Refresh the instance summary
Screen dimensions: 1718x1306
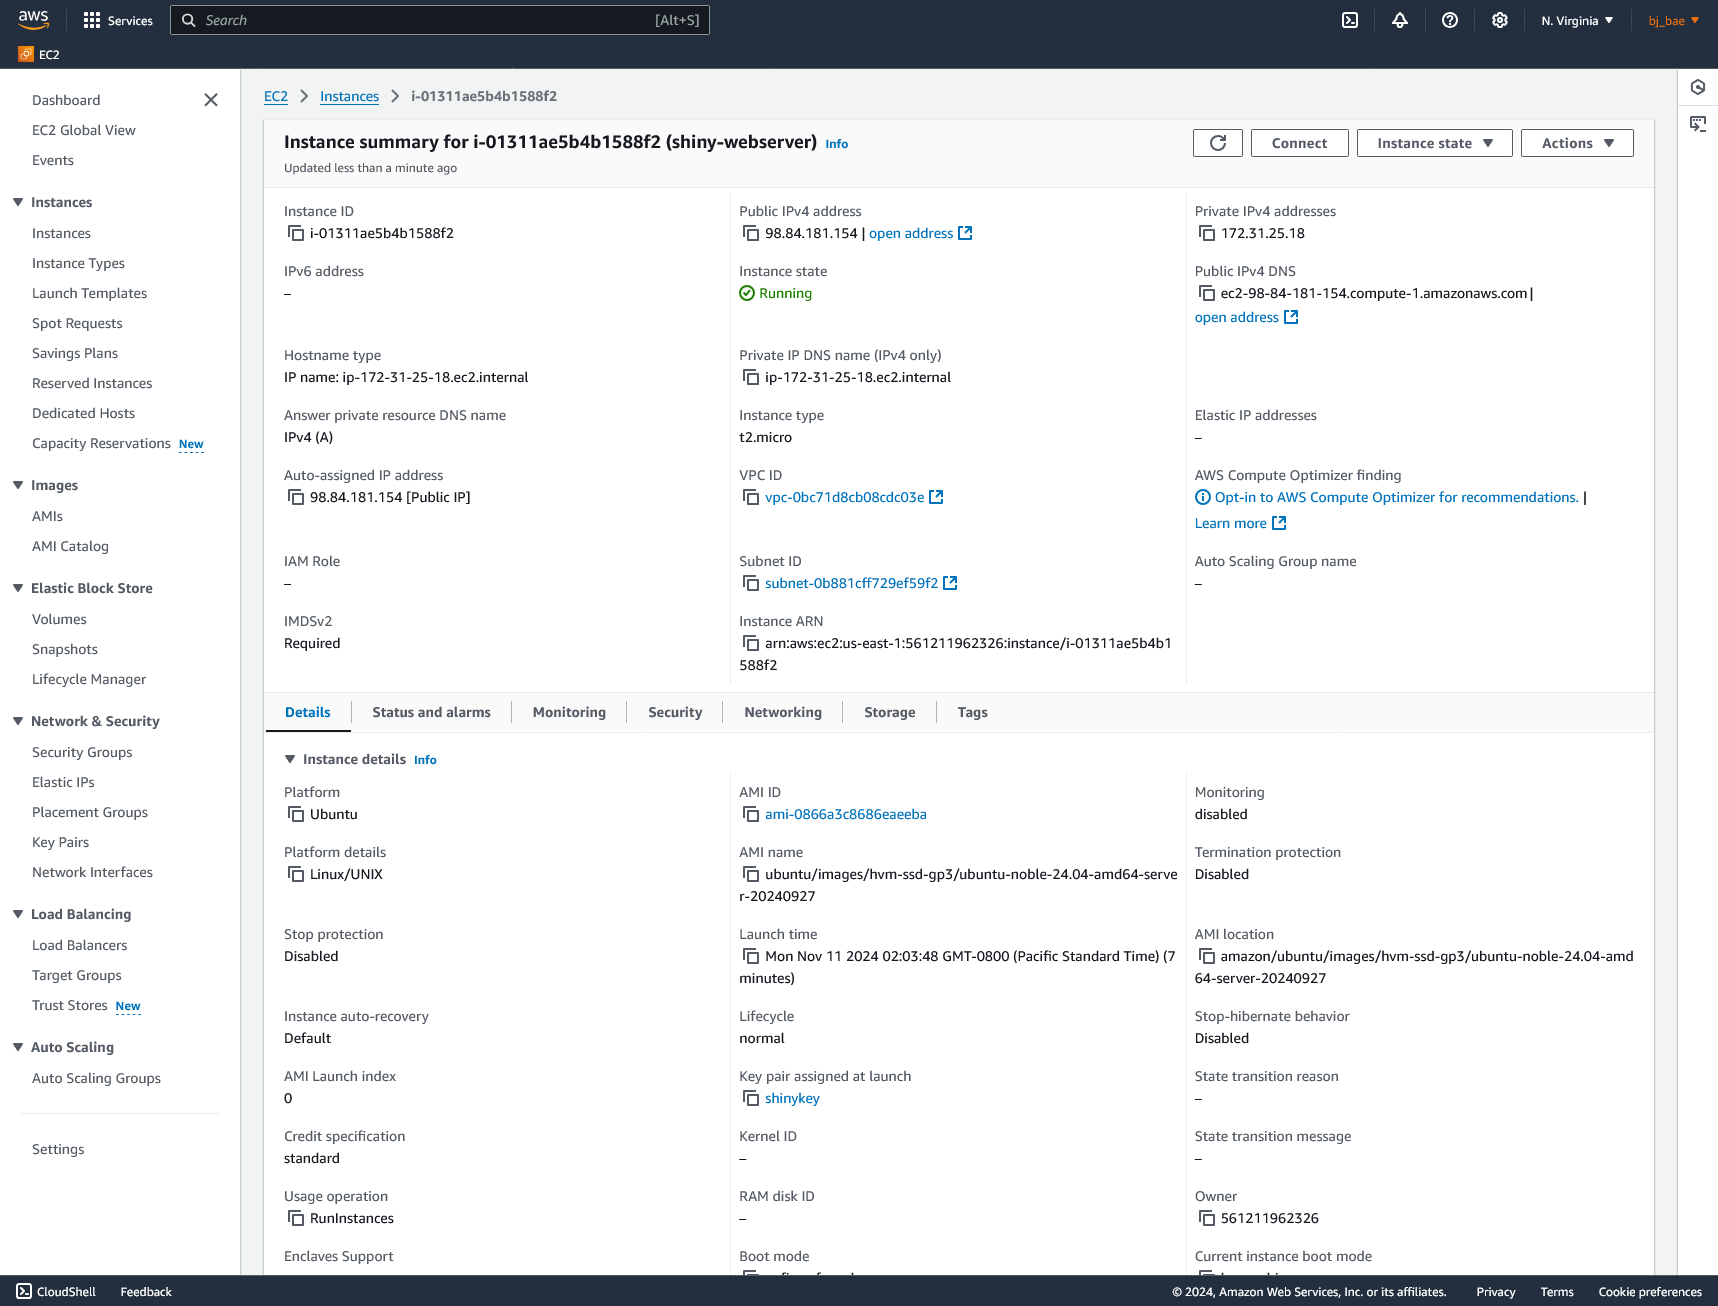[x=1217, y=142]
